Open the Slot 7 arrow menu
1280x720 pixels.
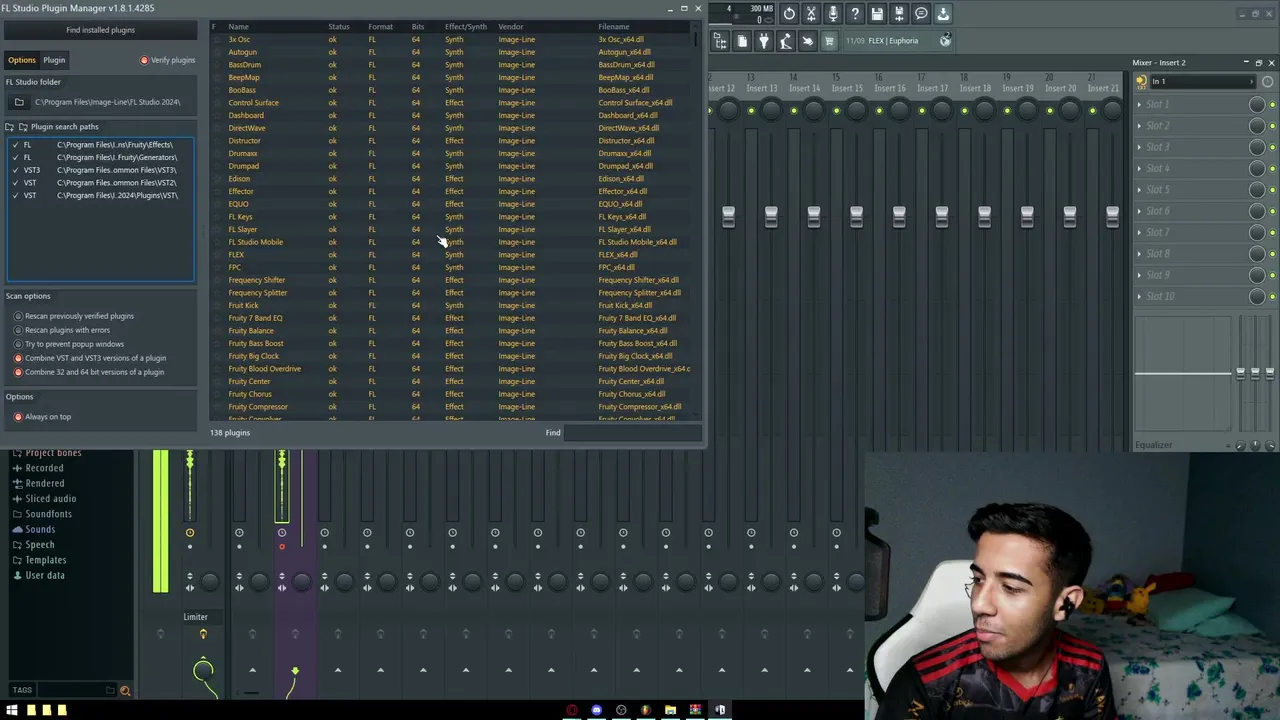point(1139,232)
